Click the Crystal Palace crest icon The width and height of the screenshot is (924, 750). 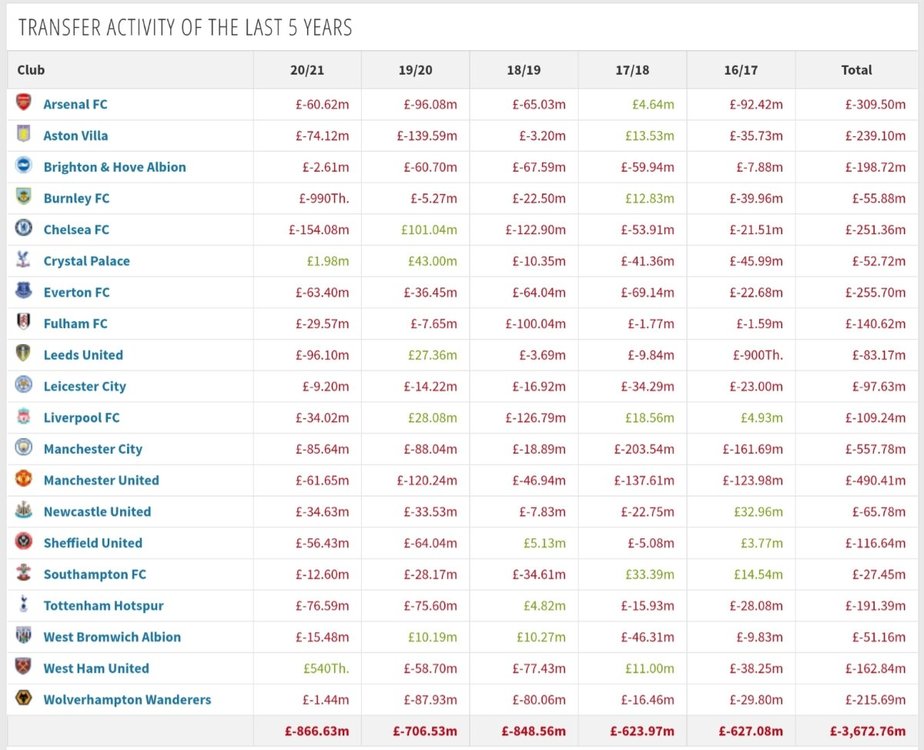(24, 259)
